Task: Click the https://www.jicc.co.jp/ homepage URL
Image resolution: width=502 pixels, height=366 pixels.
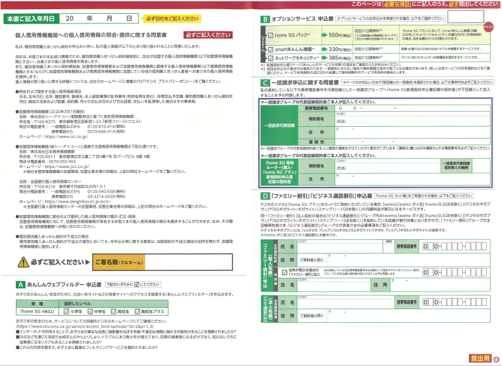Action: [67, 166]
